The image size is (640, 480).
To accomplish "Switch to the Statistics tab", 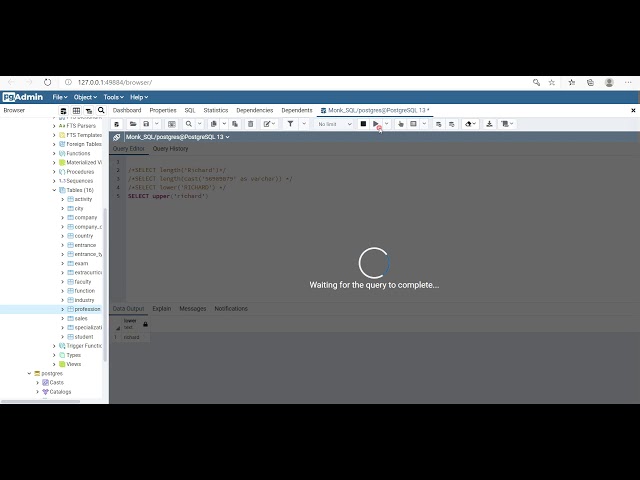I will [x=216, y=110].
